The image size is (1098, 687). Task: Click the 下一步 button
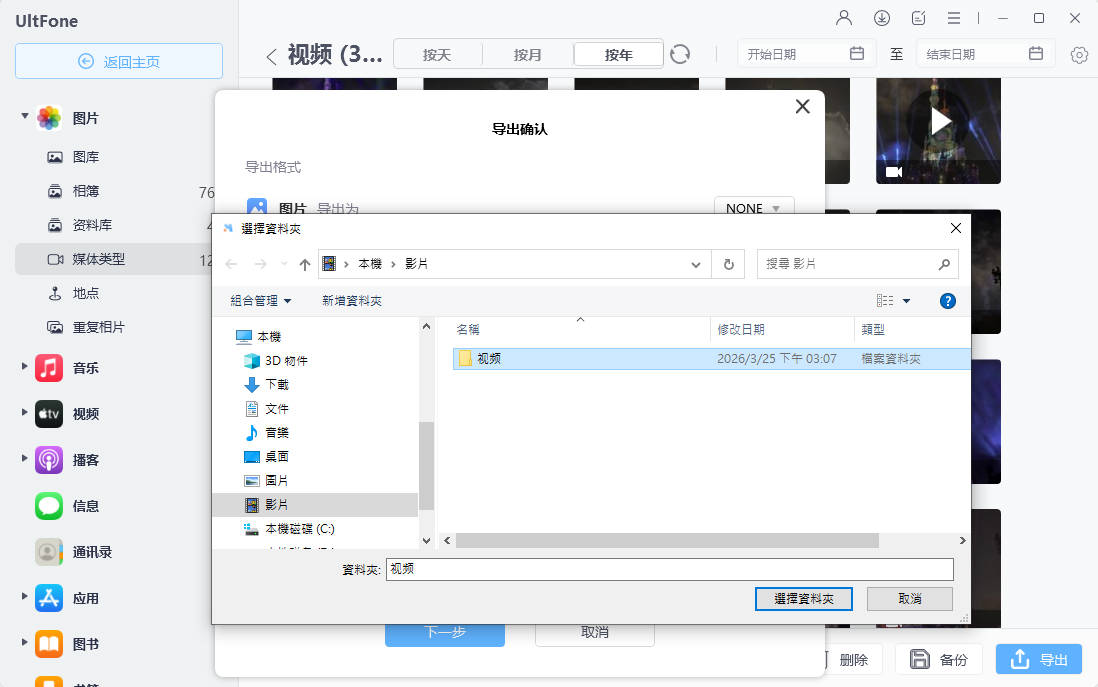tap(444, 632)
